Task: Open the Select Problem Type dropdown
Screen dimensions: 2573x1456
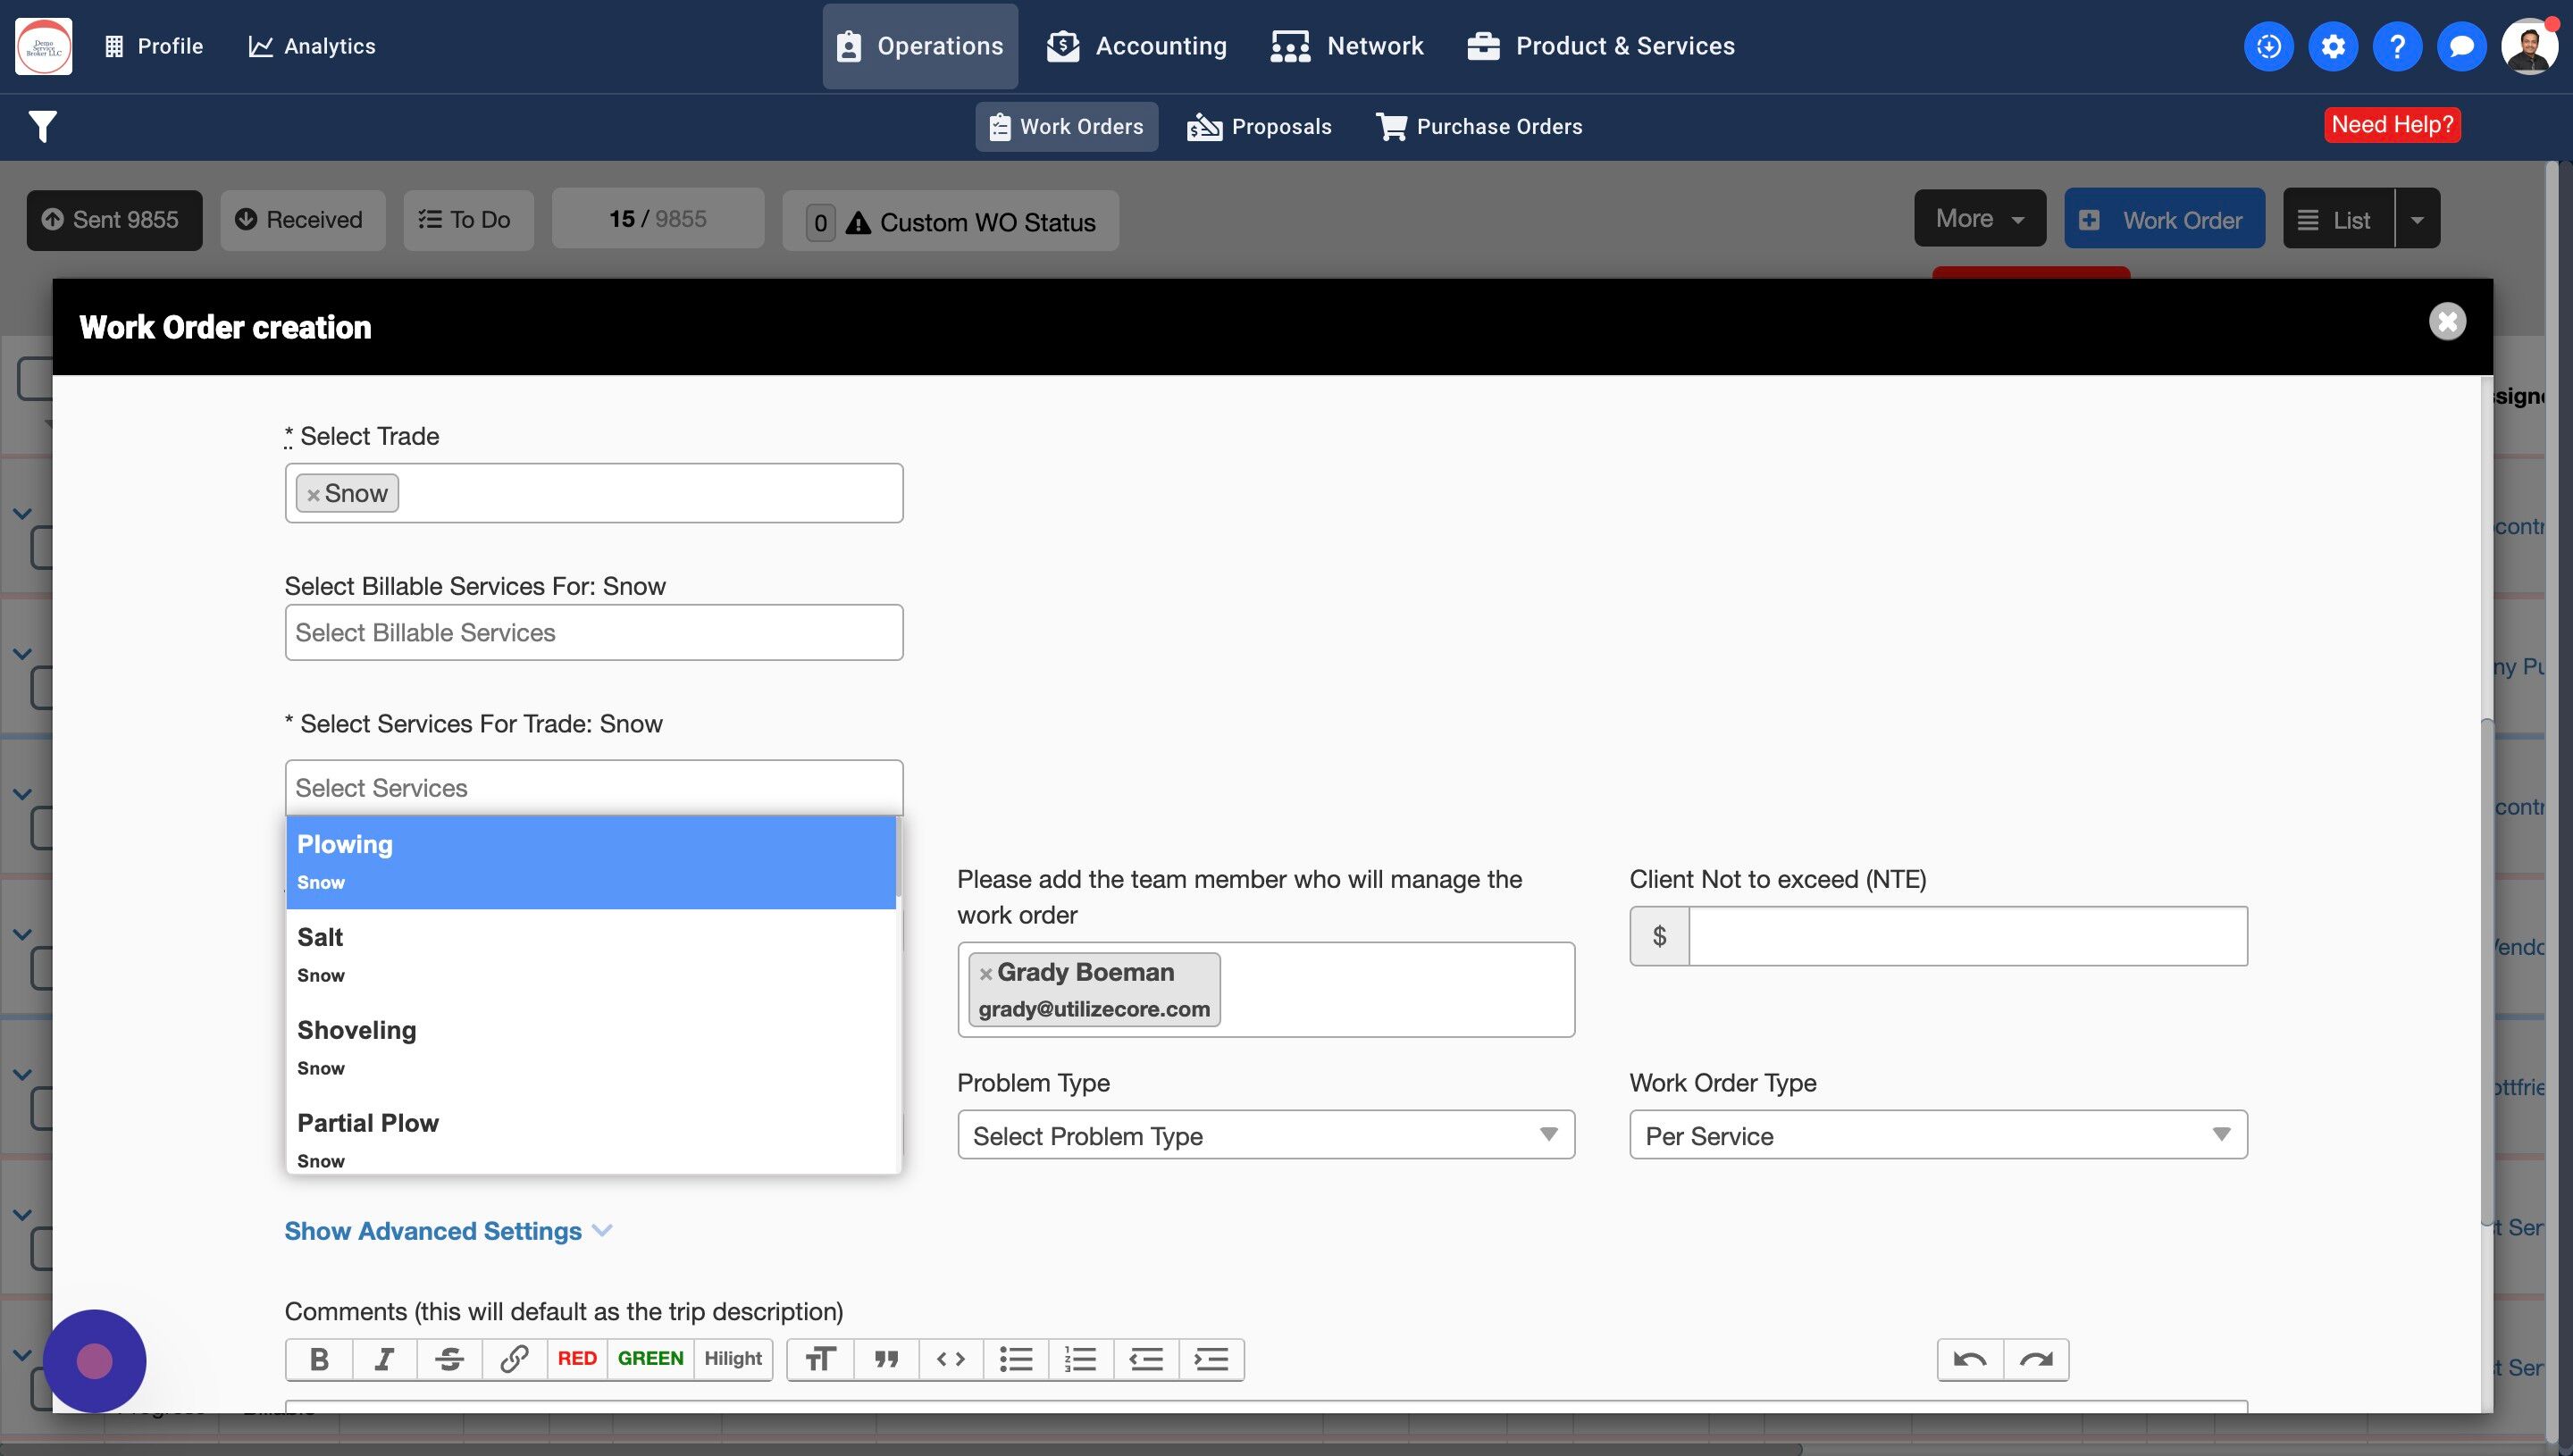Action: tap(1265, 1135)
